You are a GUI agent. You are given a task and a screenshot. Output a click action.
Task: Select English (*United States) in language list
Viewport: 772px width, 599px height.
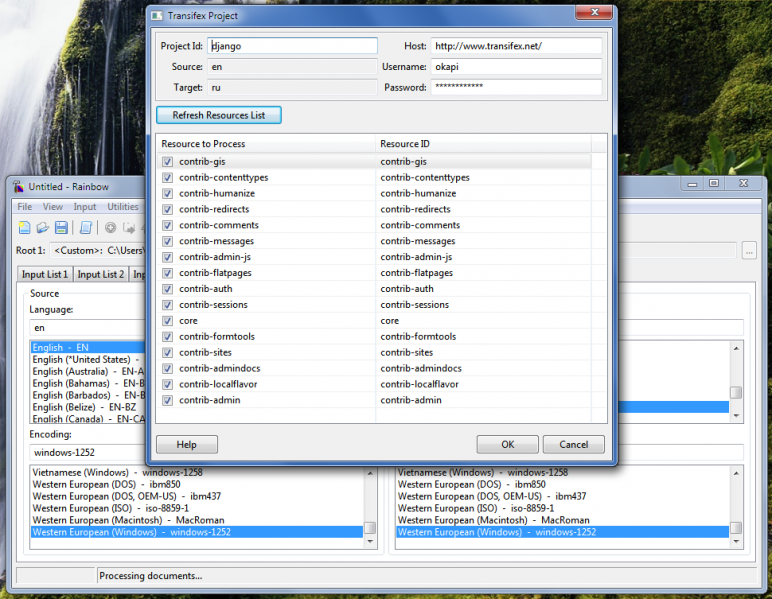[89, 360]
